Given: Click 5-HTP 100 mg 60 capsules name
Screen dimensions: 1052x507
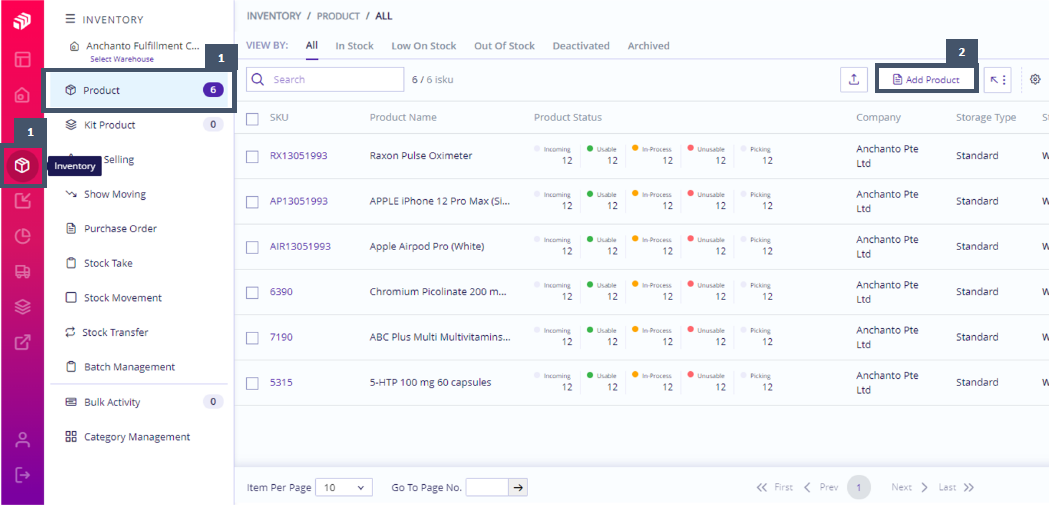Looking at the screenshot, I should [430, 383].
